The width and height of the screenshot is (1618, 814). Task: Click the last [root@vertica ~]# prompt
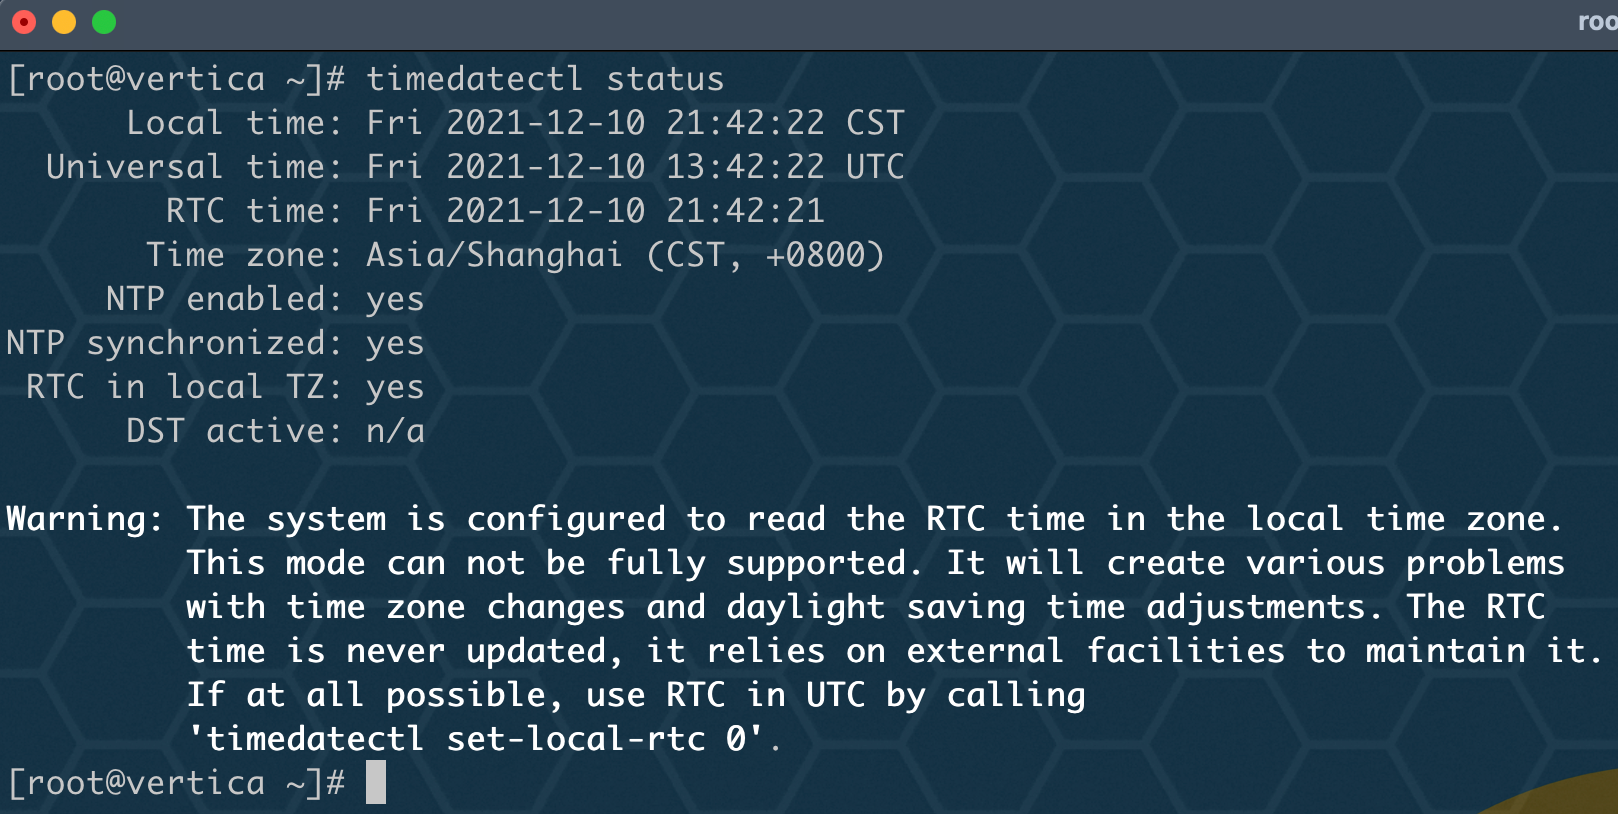(176, 783)
